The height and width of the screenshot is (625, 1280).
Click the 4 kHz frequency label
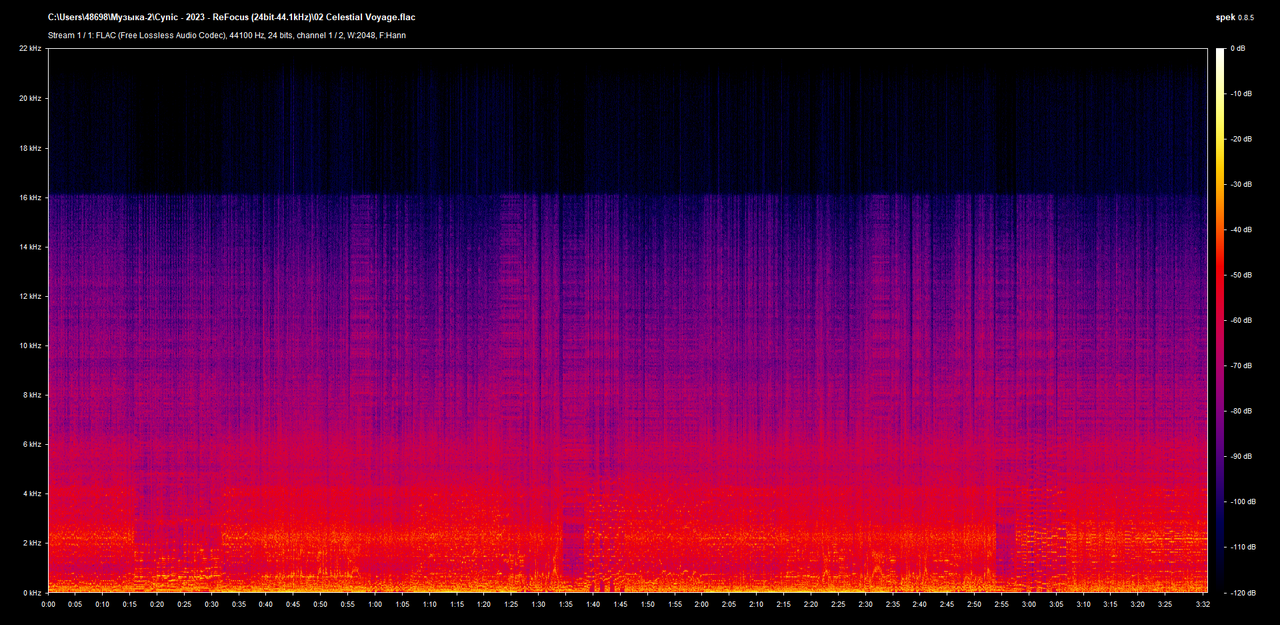pyautogui.click(x=30, y=493)
